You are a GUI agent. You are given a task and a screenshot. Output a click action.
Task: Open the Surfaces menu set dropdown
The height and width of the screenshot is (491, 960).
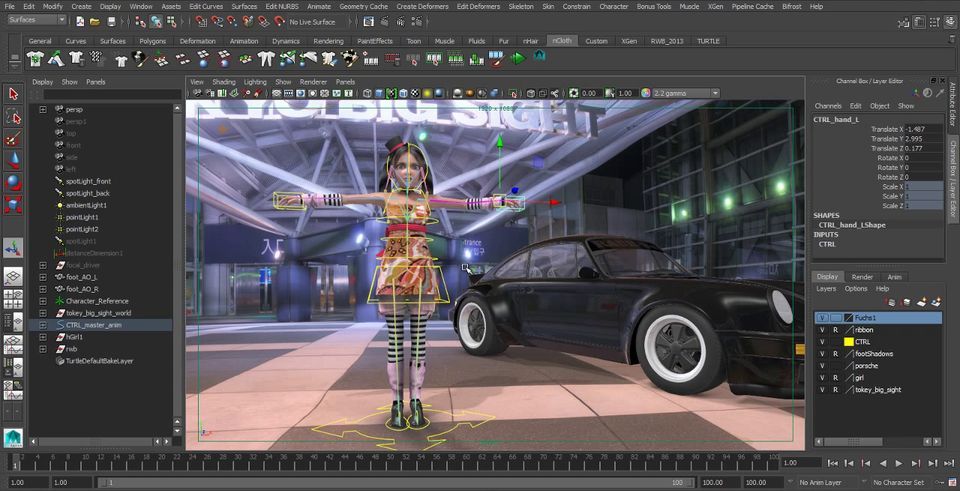point(36,20)
